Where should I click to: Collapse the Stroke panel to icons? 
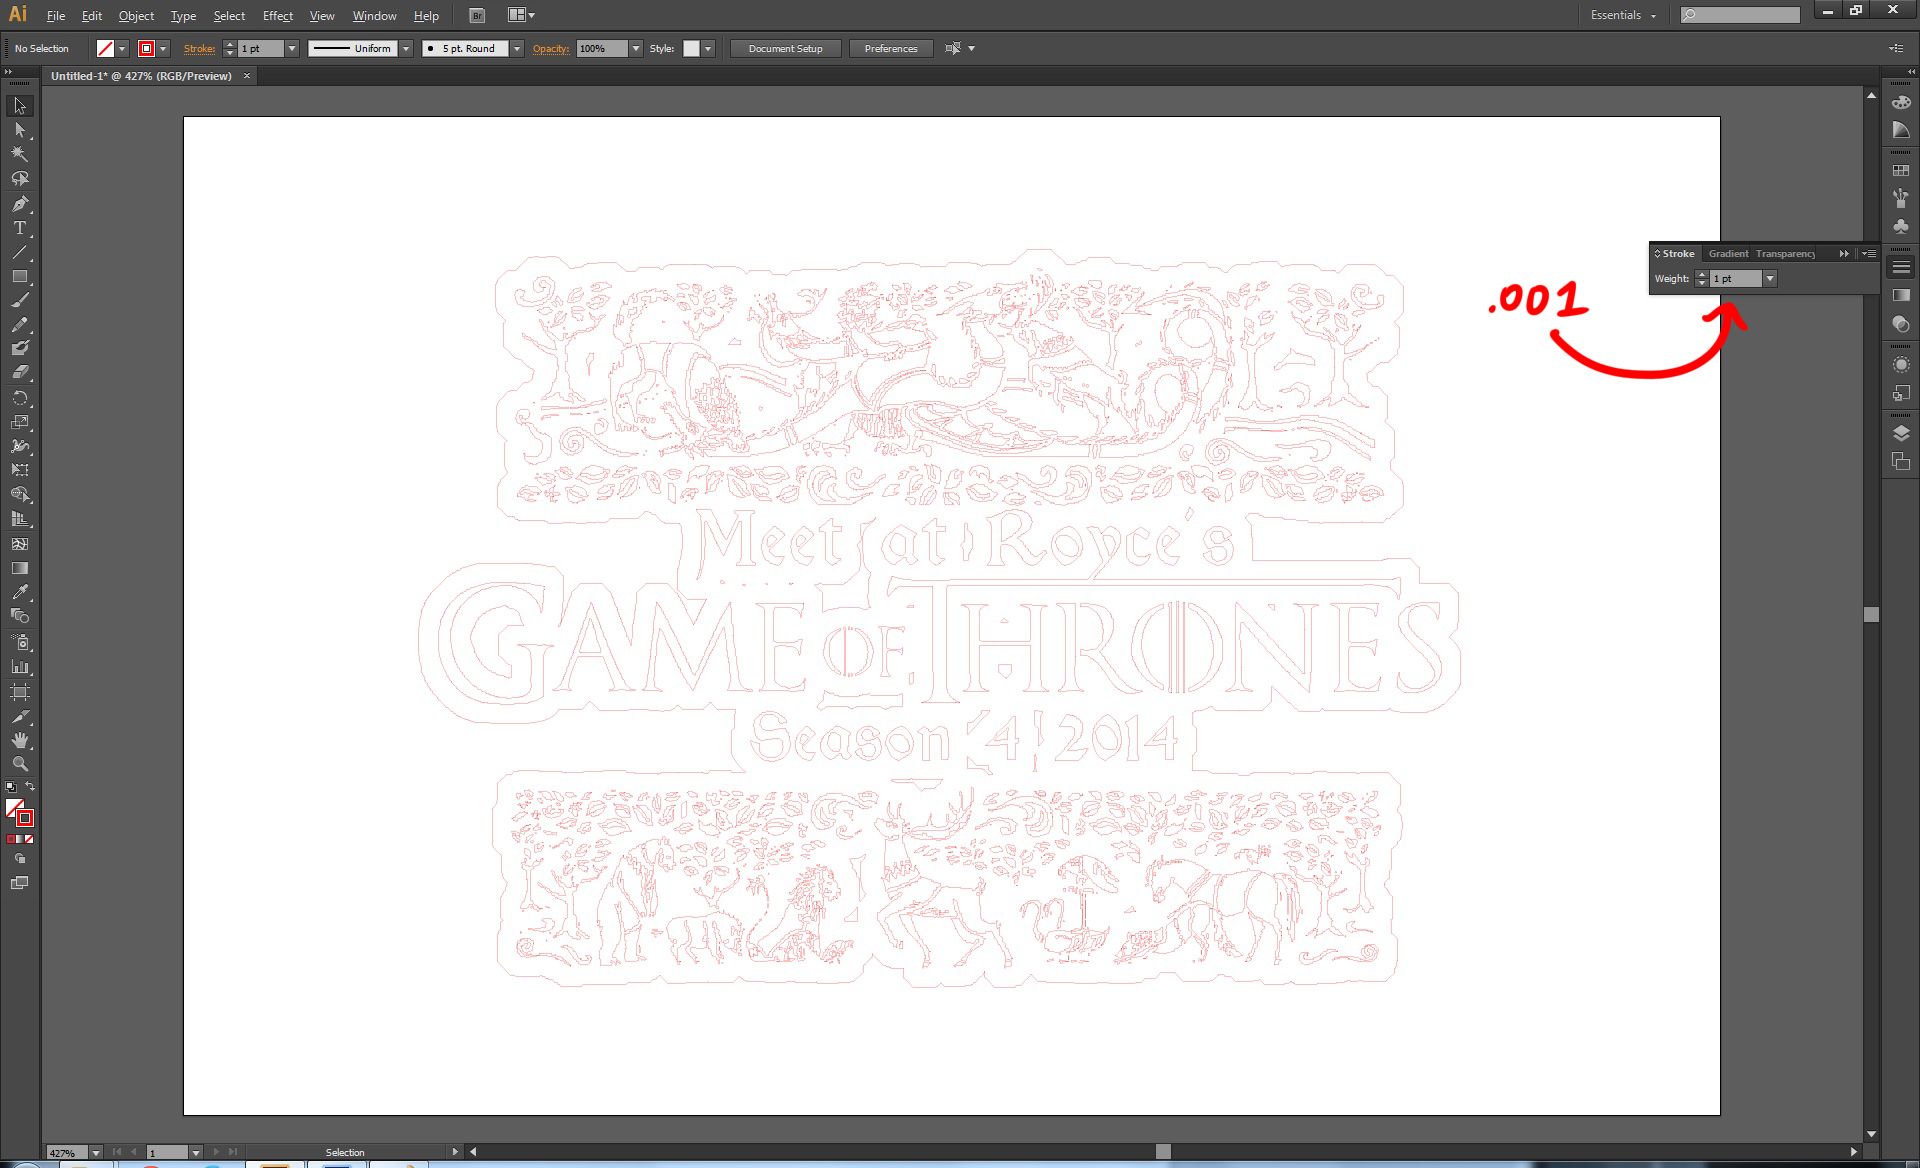1844,254
